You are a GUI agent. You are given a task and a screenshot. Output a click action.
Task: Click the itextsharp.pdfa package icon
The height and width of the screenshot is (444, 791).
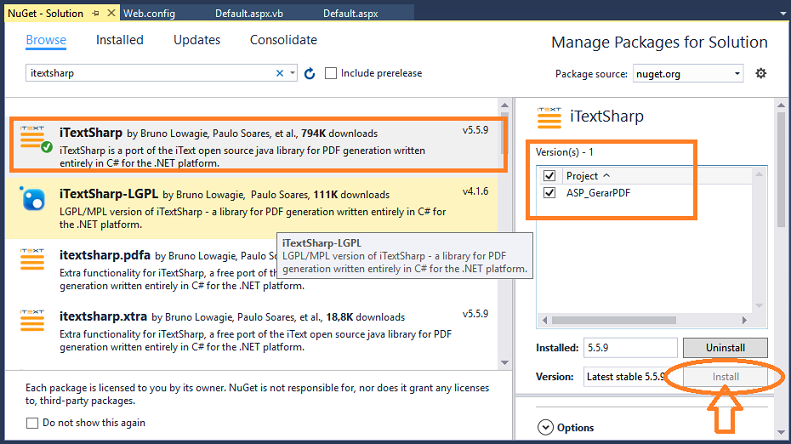tap(32, 259)
